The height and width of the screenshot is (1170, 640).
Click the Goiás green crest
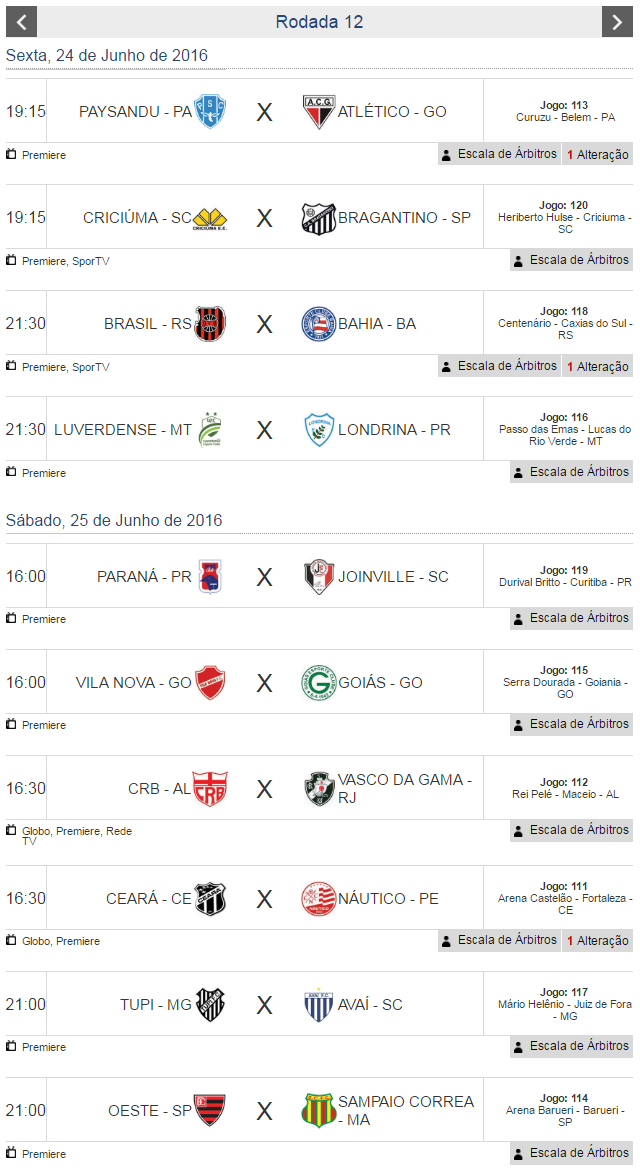click(x=319, y=683)
